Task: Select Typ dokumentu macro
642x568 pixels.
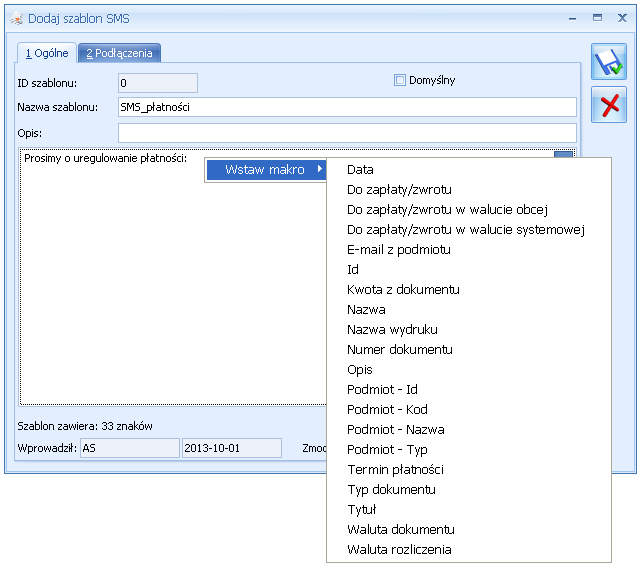Action: point(469,490)
